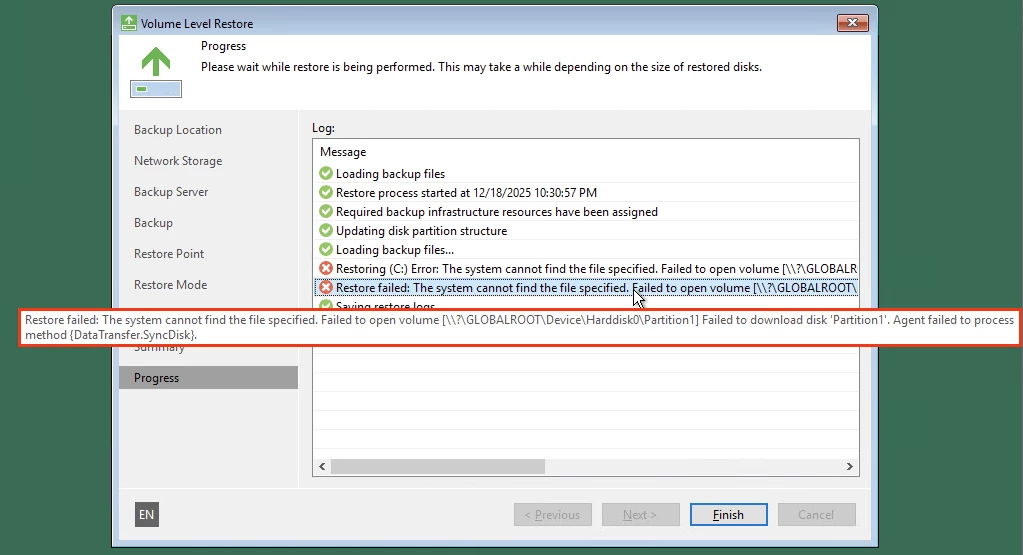Click the log's left scroll arrow

[322, 466]
